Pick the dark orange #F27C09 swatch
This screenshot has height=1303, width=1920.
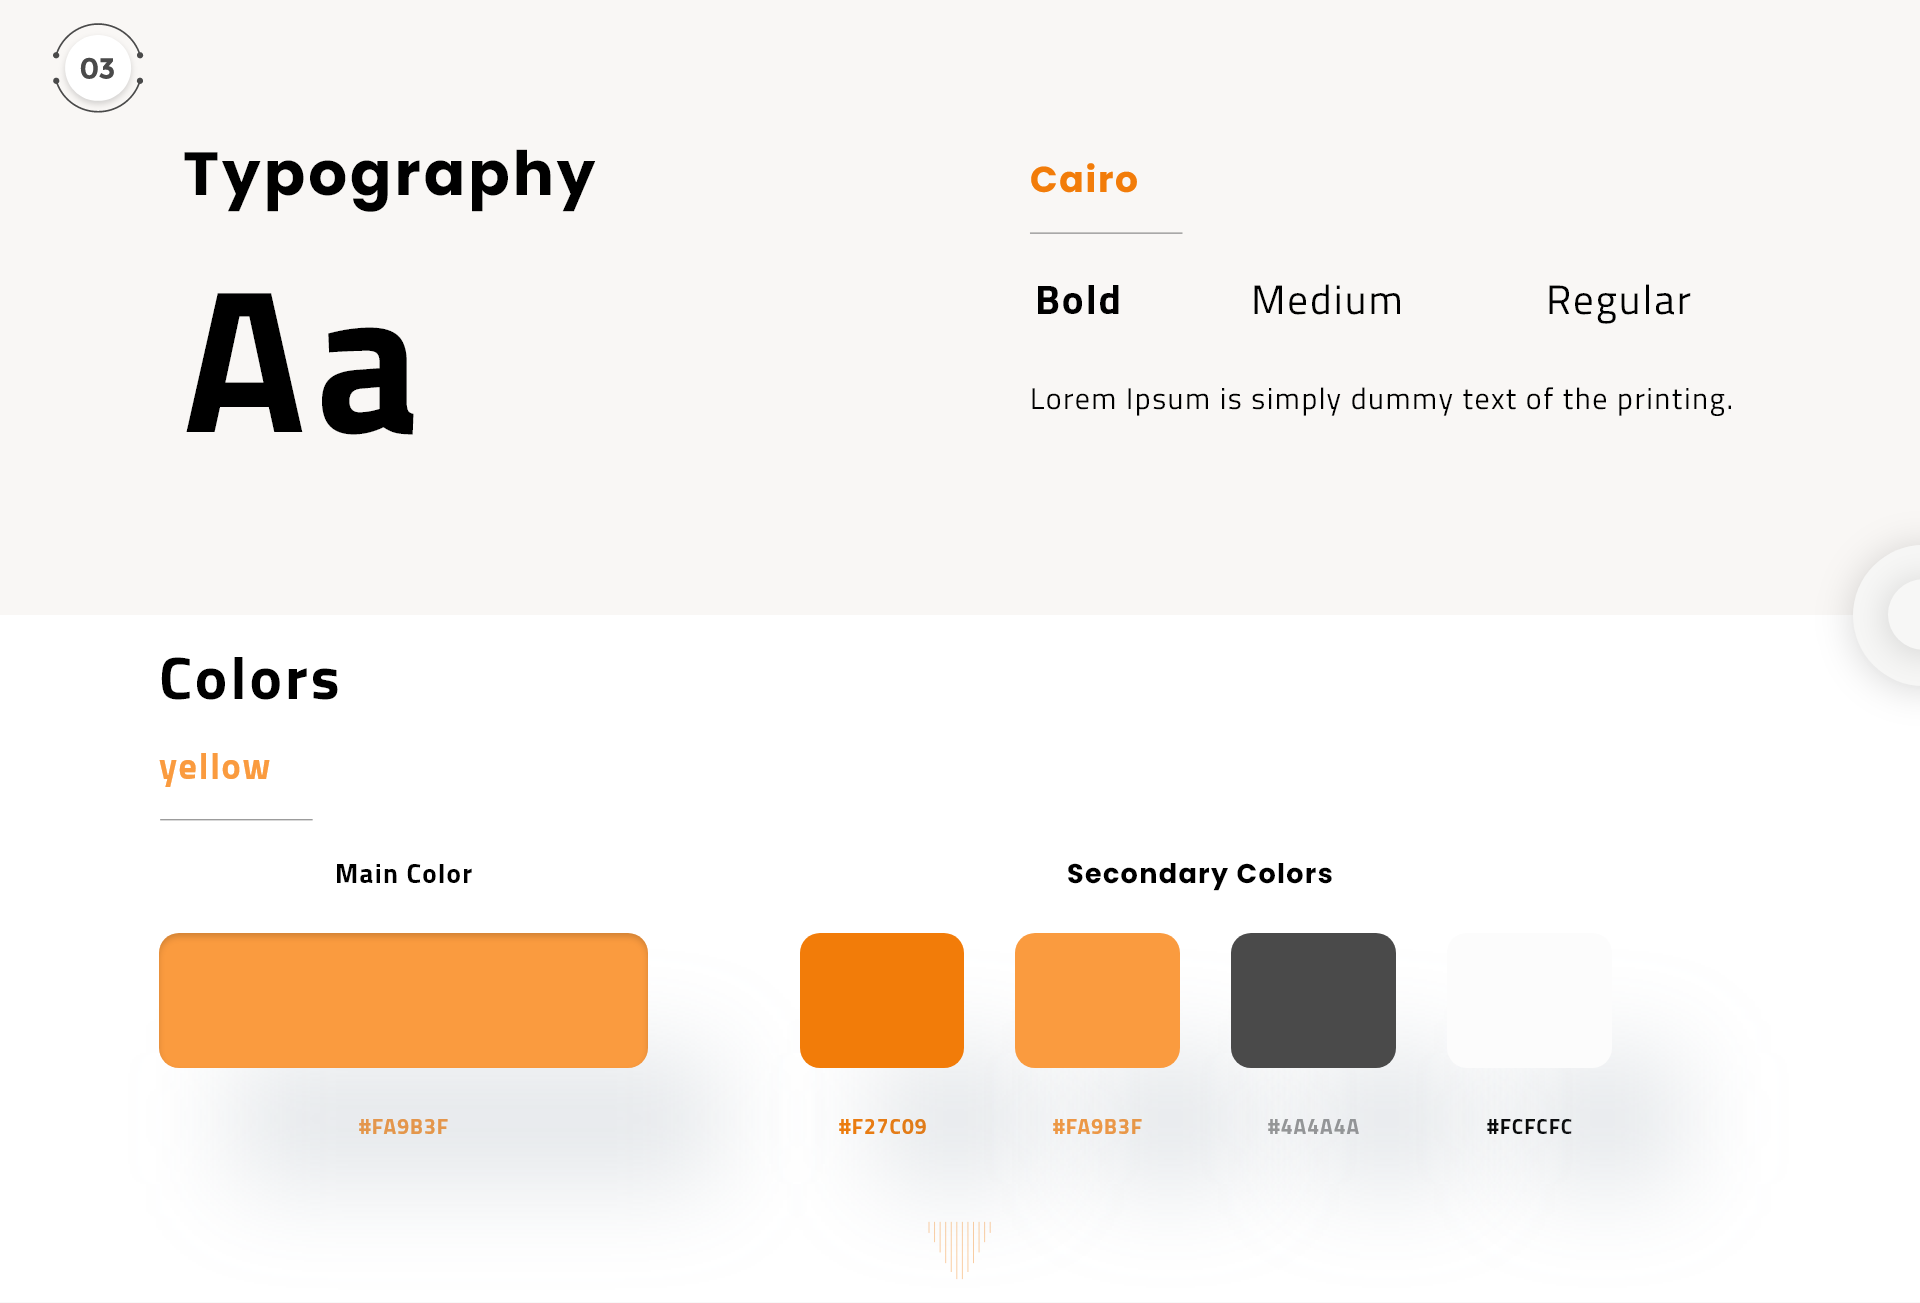[882, 1000]
